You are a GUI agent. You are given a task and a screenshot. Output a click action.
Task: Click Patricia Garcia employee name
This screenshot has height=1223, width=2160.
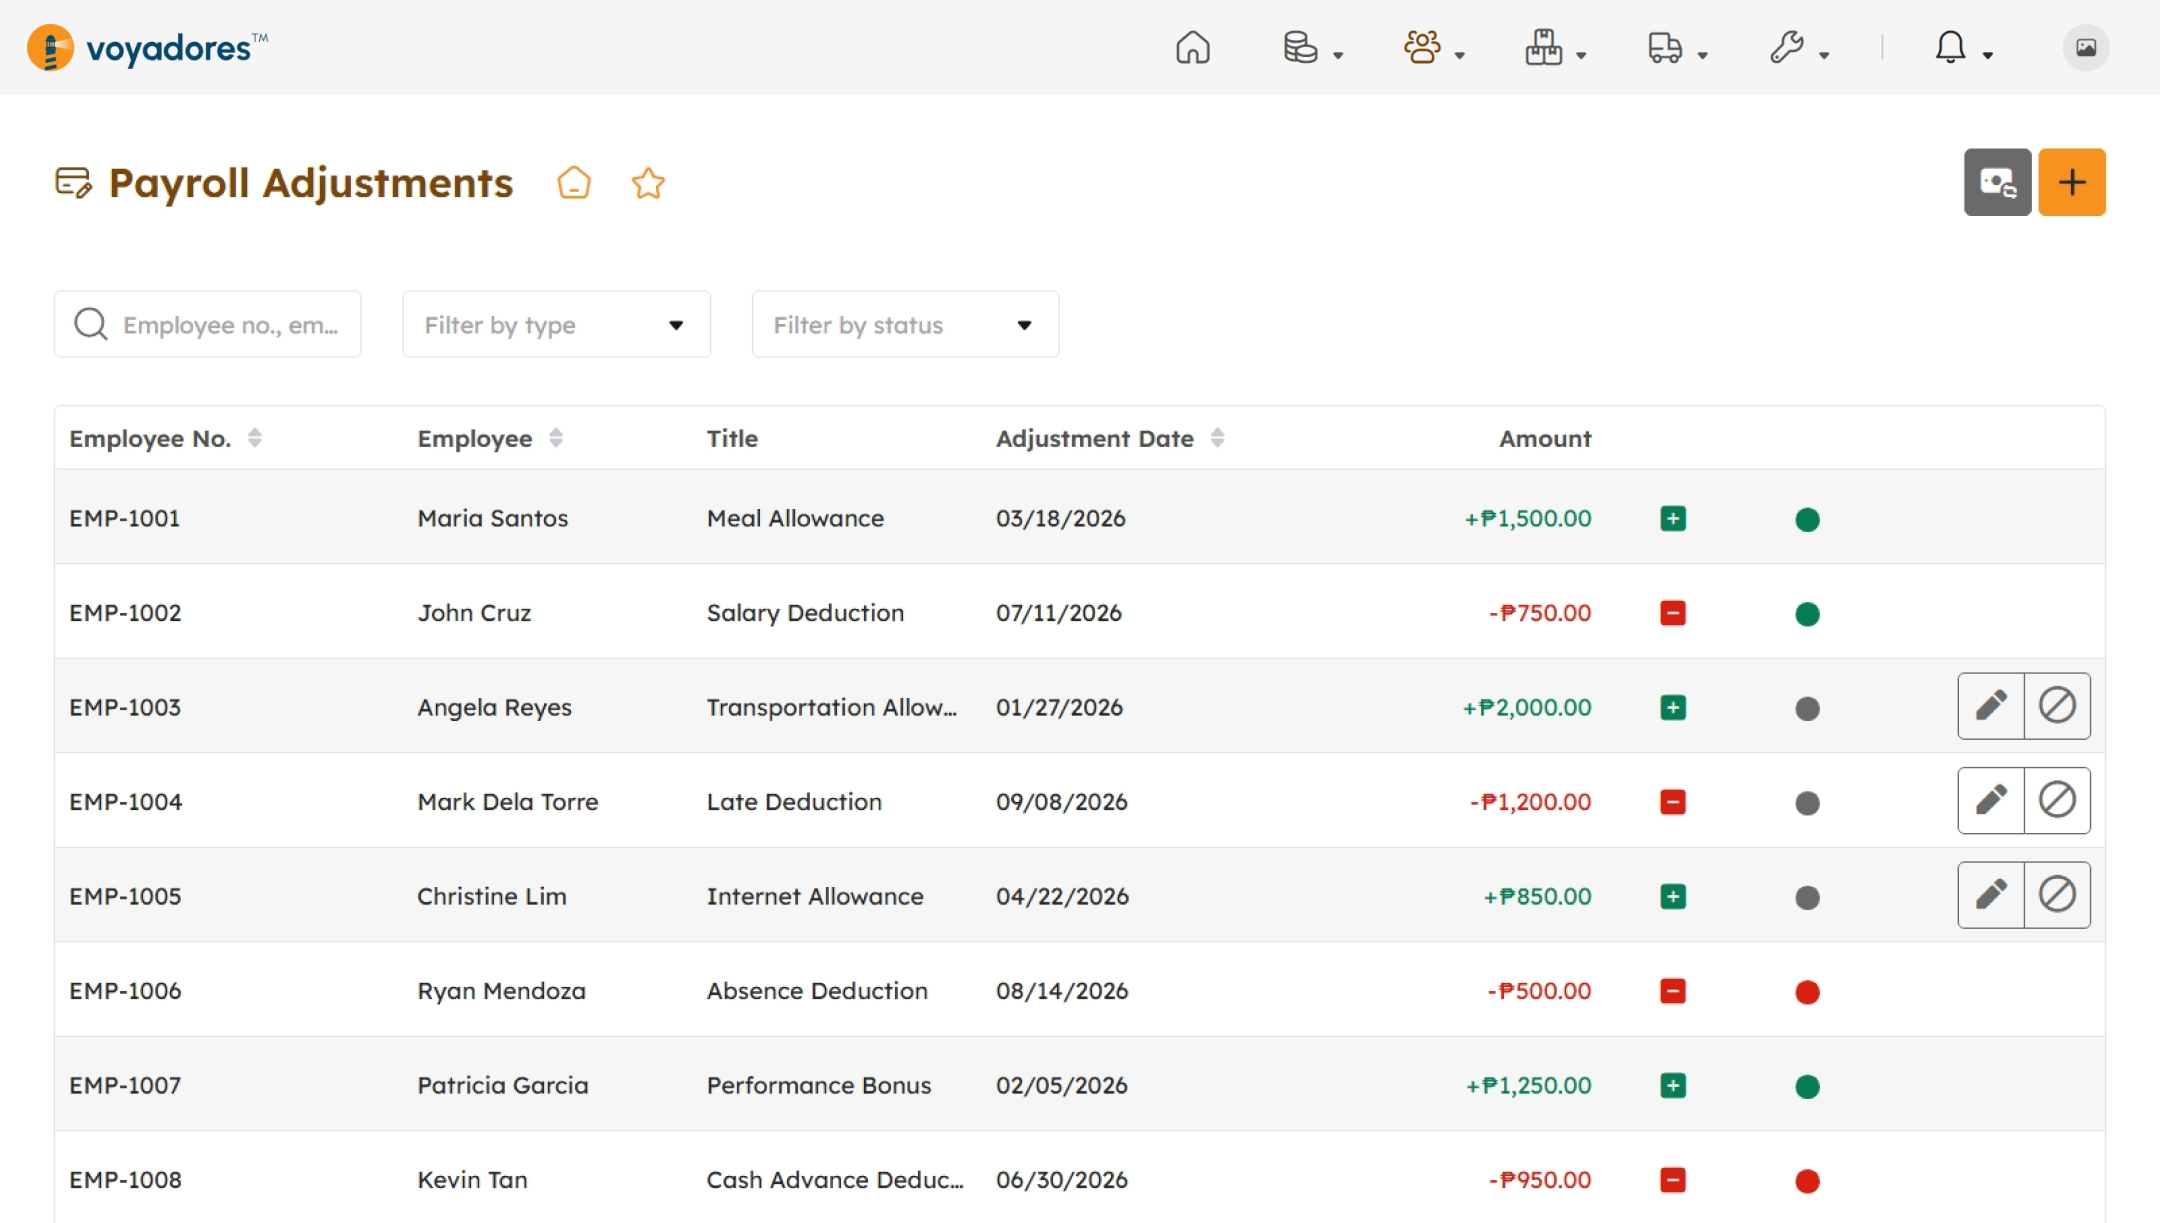pos(503,1085)
